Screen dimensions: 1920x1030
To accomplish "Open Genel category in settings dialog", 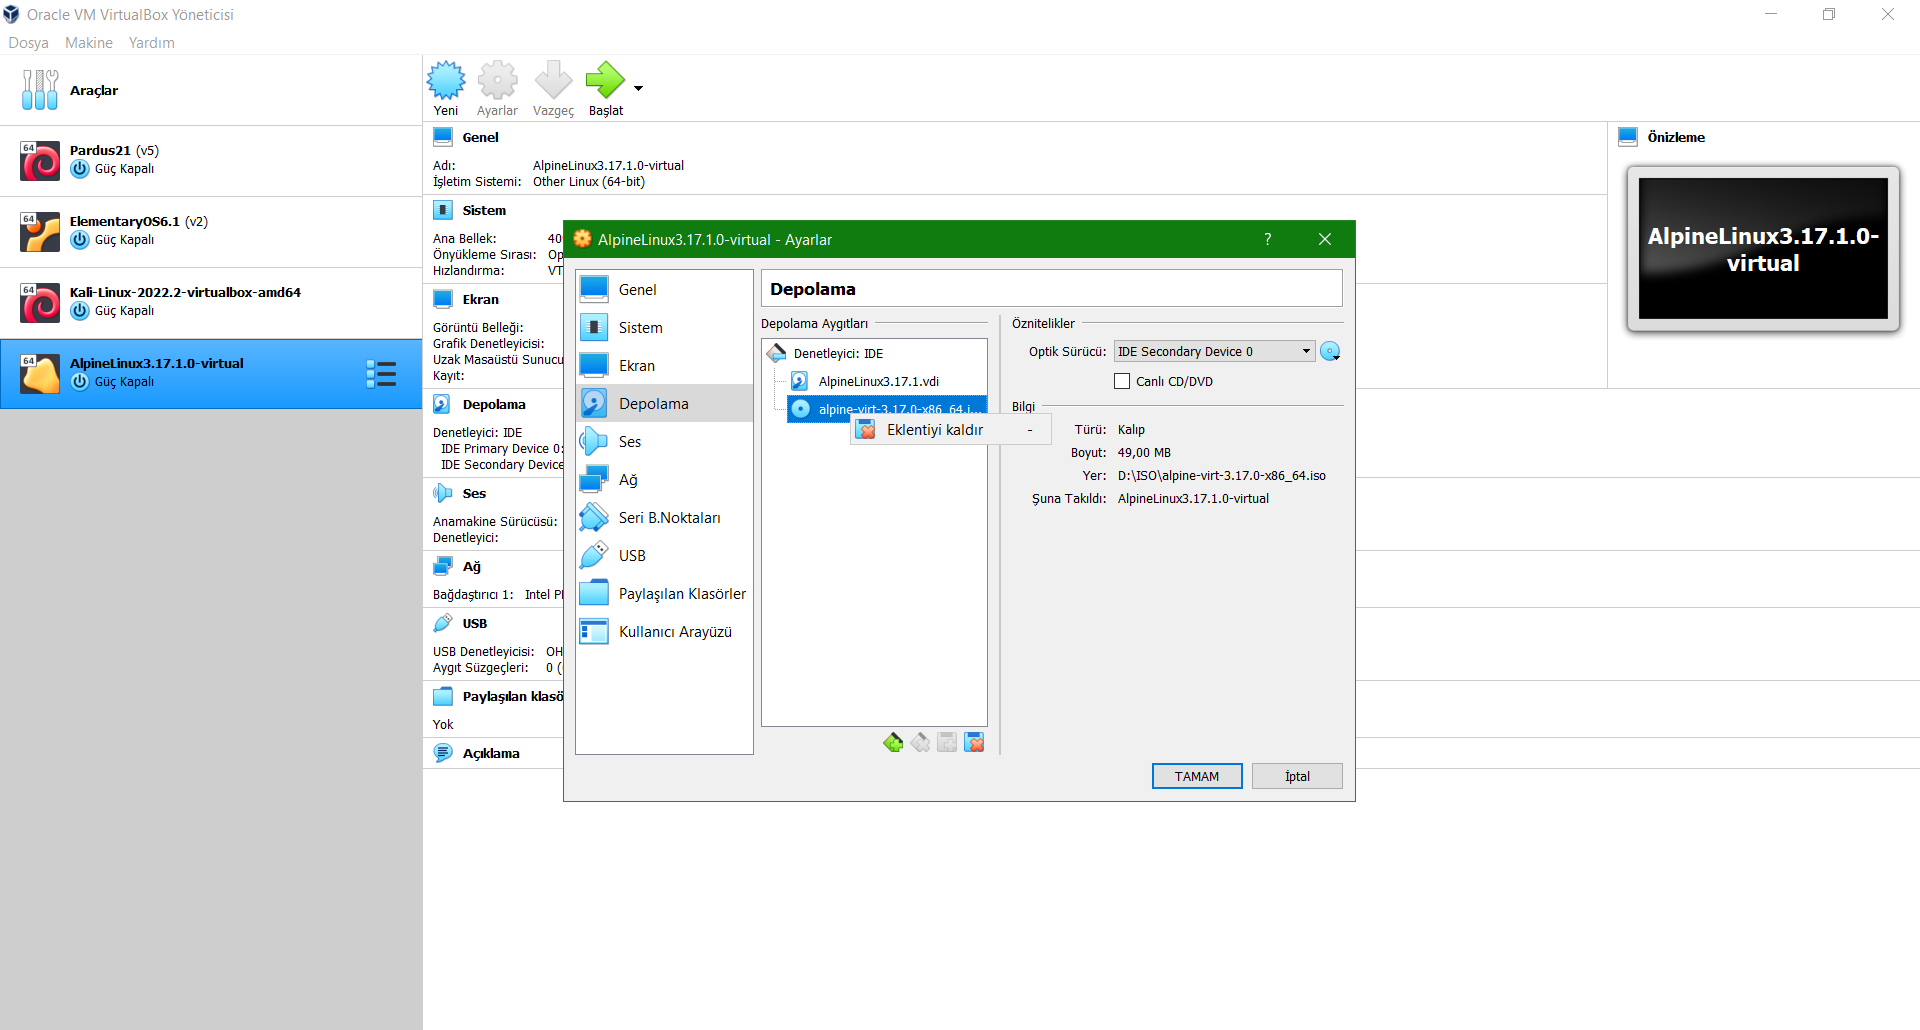I will click(x=664, y=290).
